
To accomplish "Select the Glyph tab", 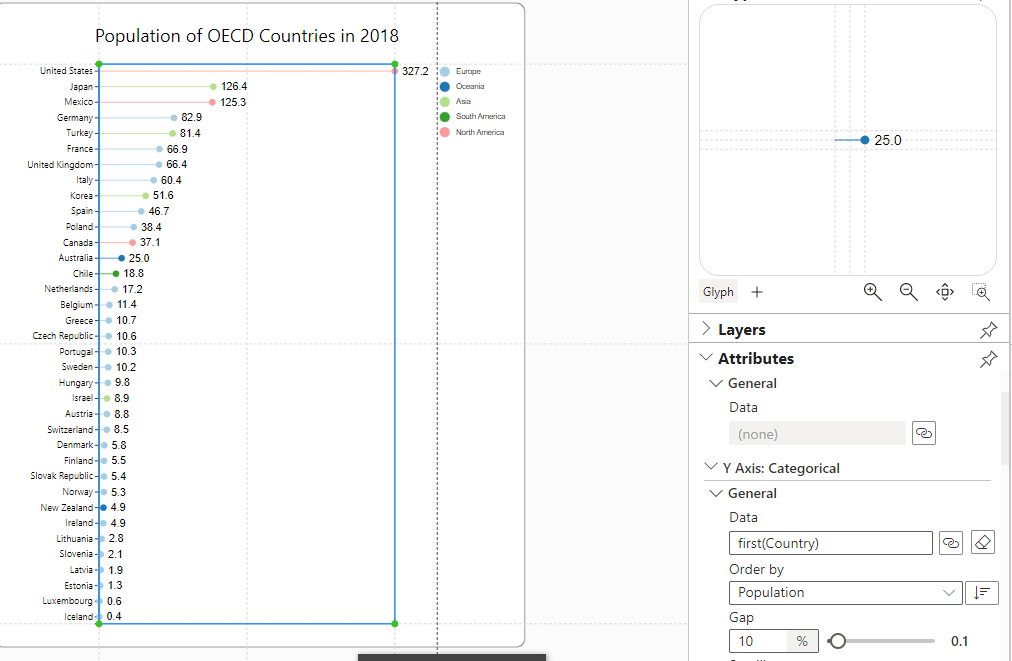I will (x=718, y=292).
